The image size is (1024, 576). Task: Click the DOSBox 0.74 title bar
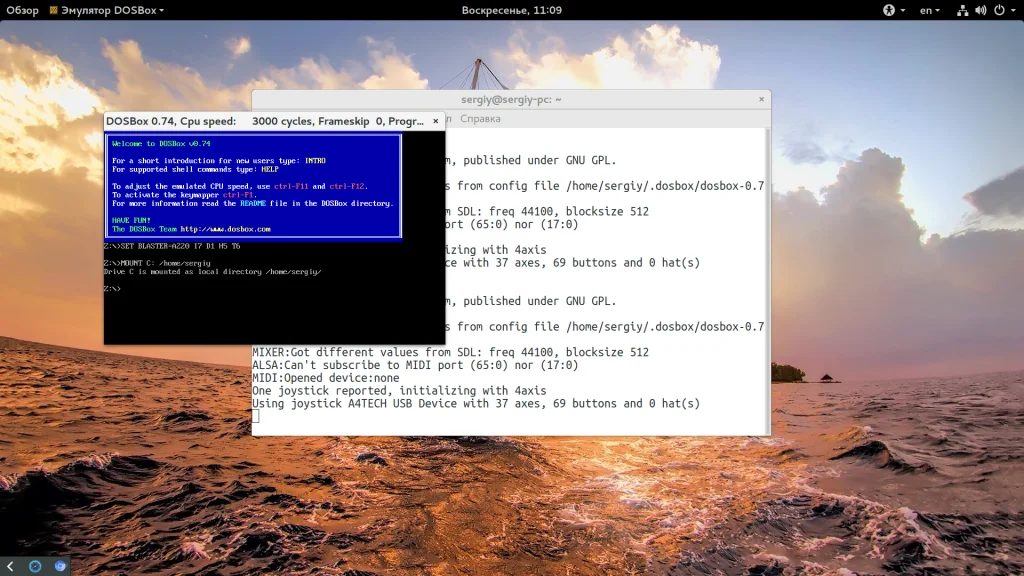coord(200,121)
